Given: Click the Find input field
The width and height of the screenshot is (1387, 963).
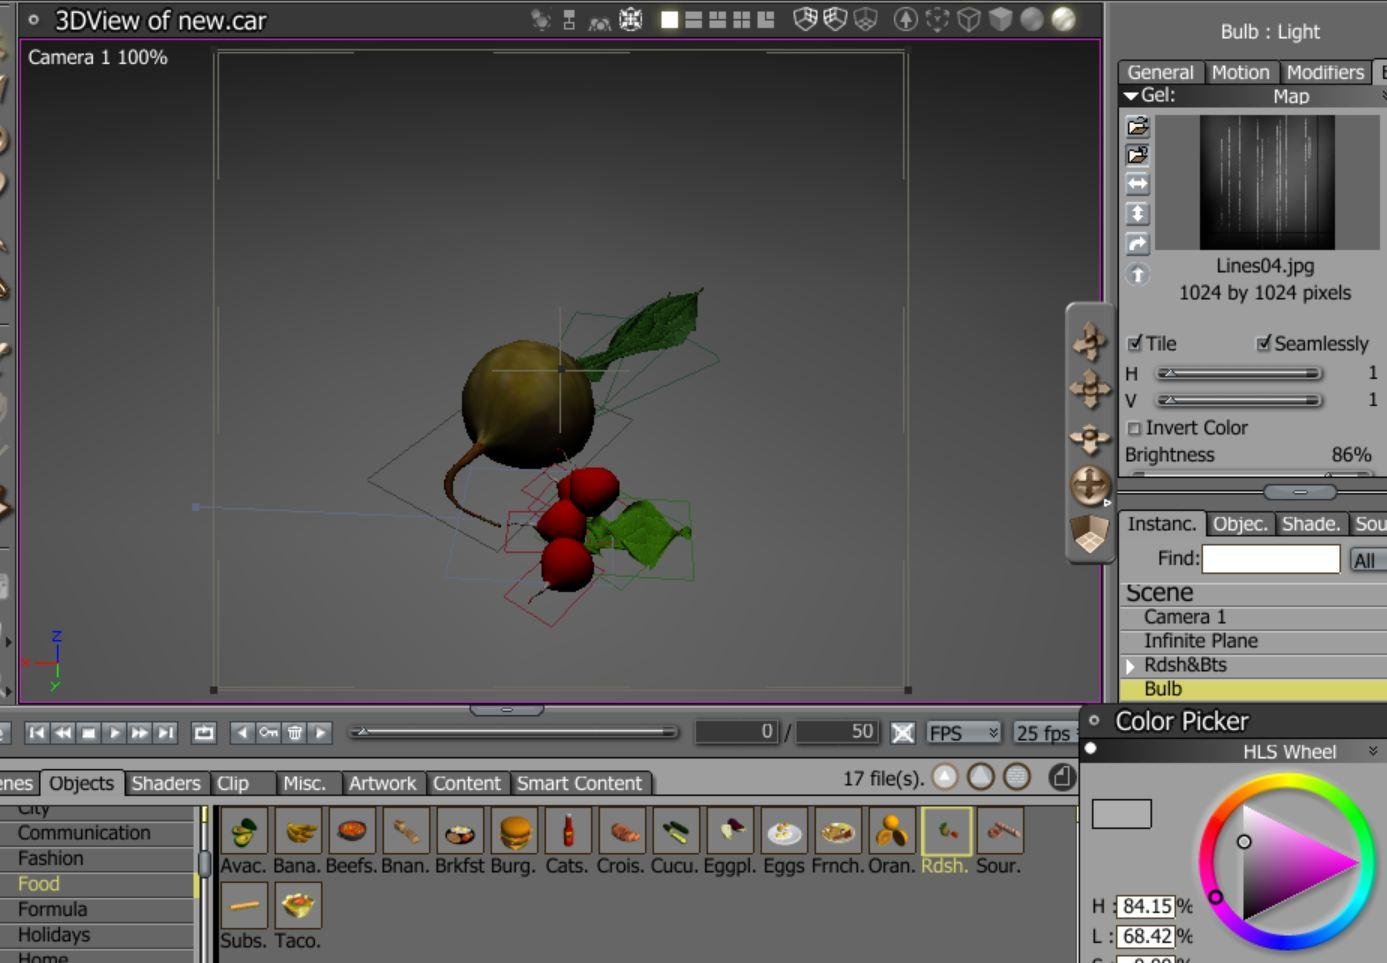Looking at the screenshot, I should 1271,559.
